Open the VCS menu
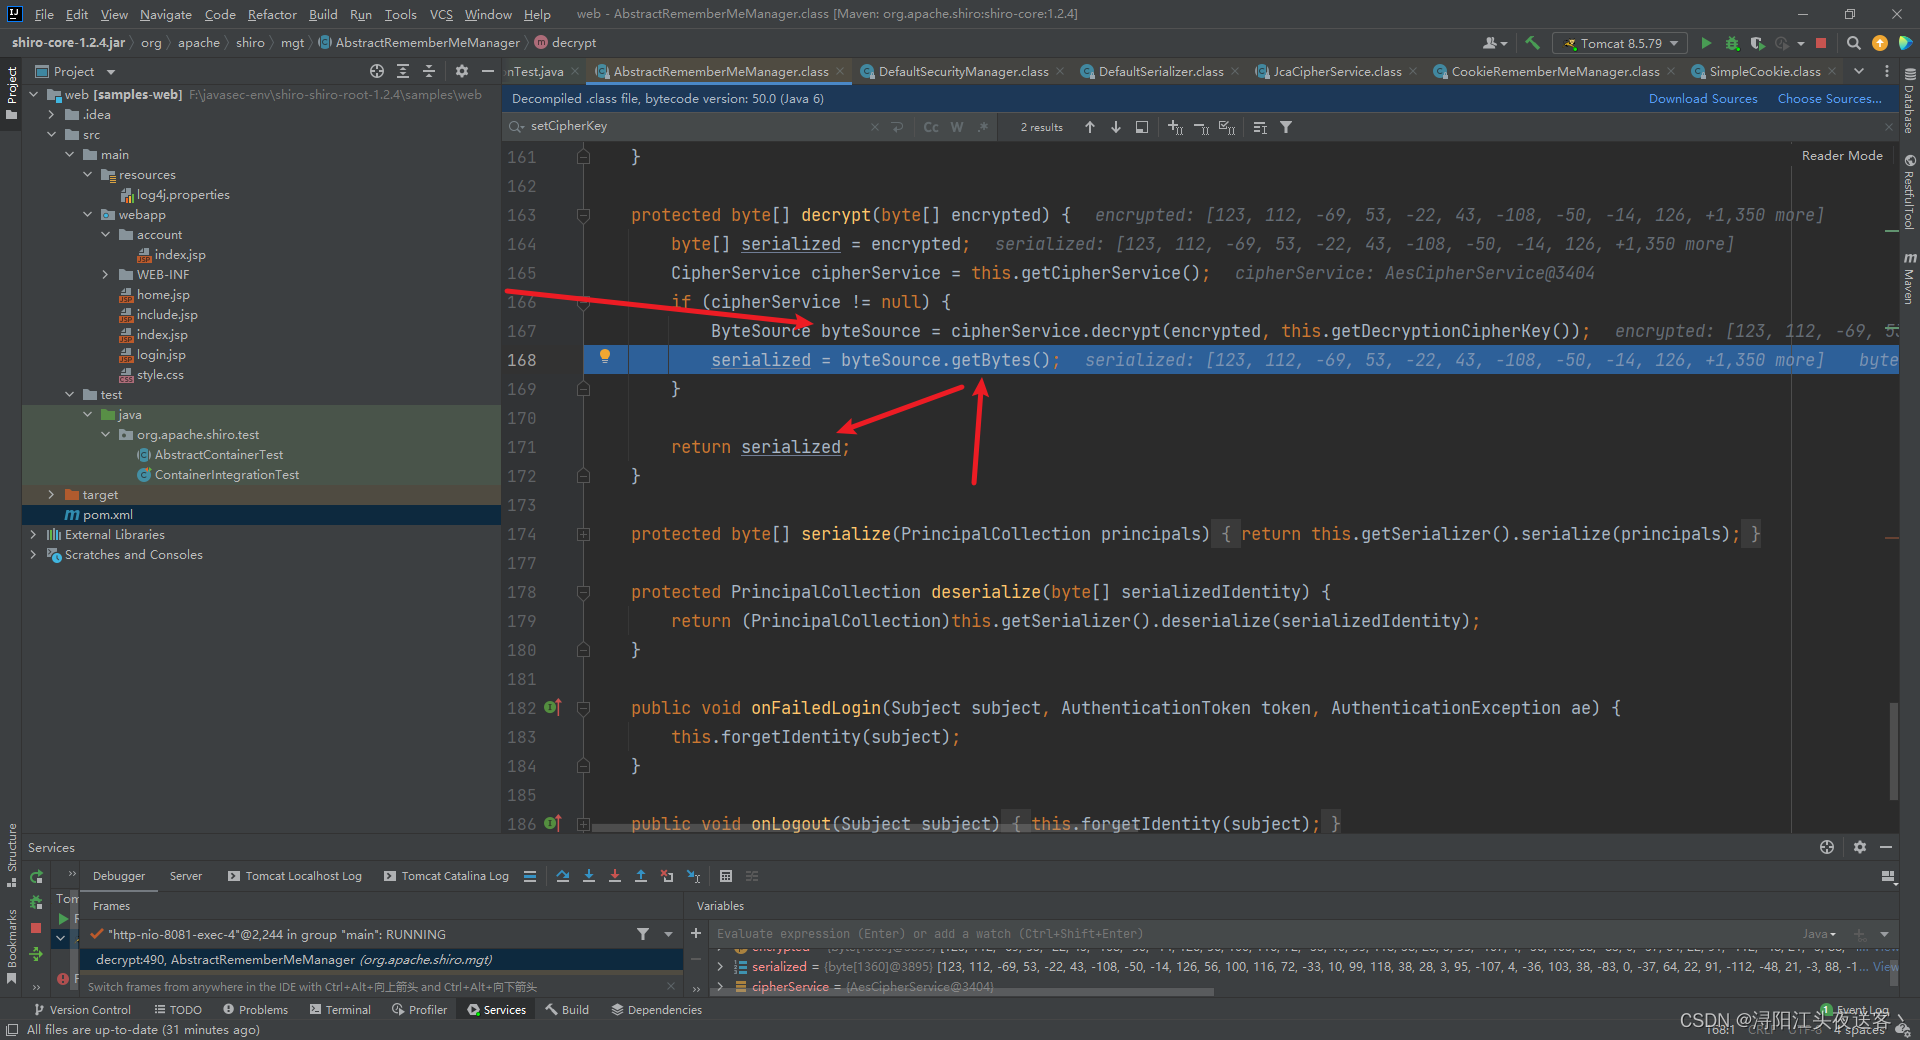Screen dimensions: 1920x1040 (441, 14)
